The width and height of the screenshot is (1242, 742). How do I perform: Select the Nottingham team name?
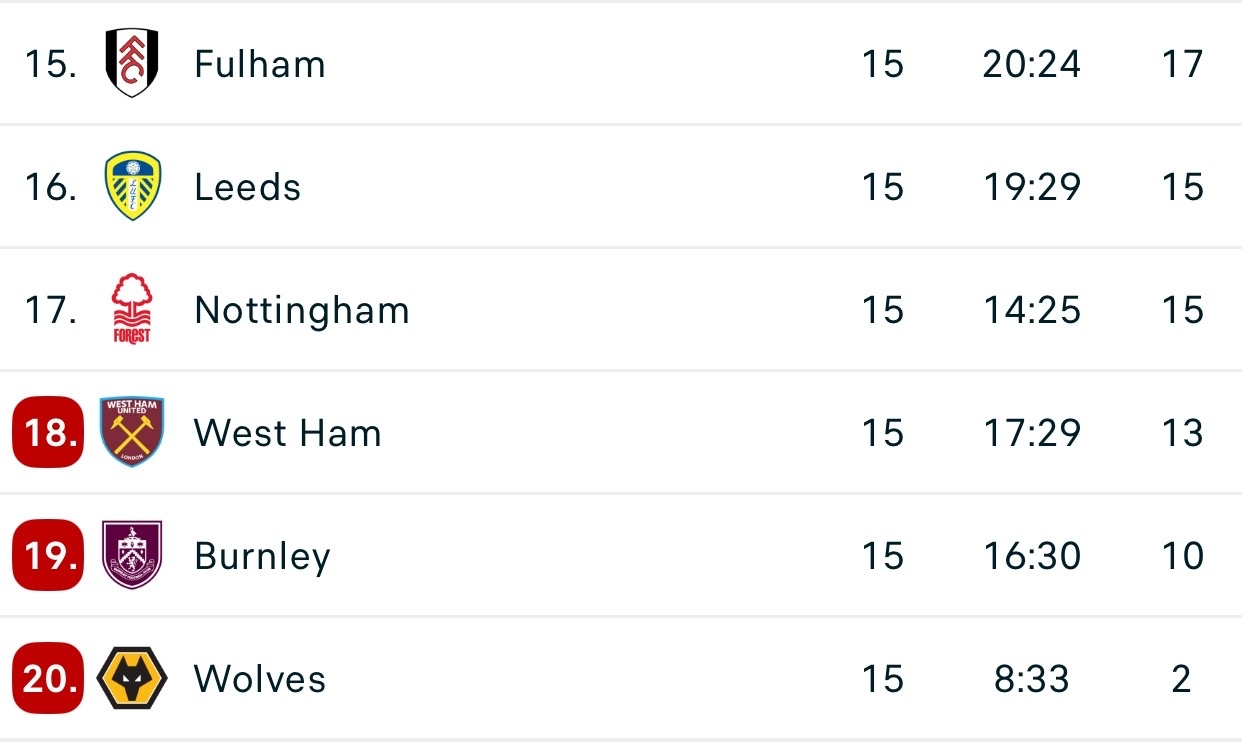click(302, 310)
